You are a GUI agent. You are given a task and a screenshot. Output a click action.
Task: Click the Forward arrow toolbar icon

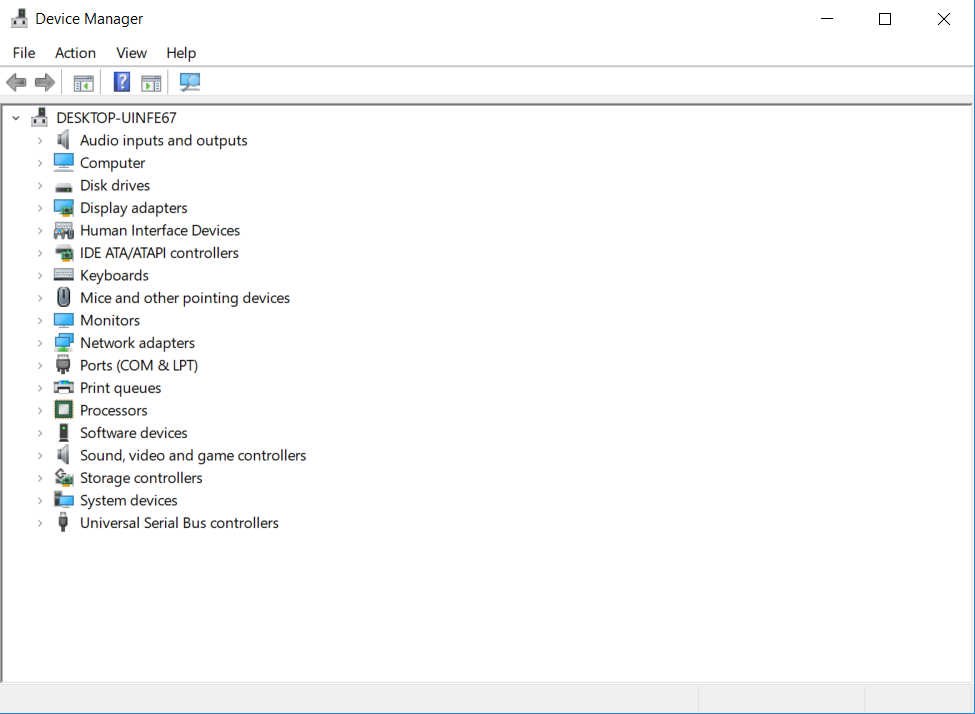[45, 82]
